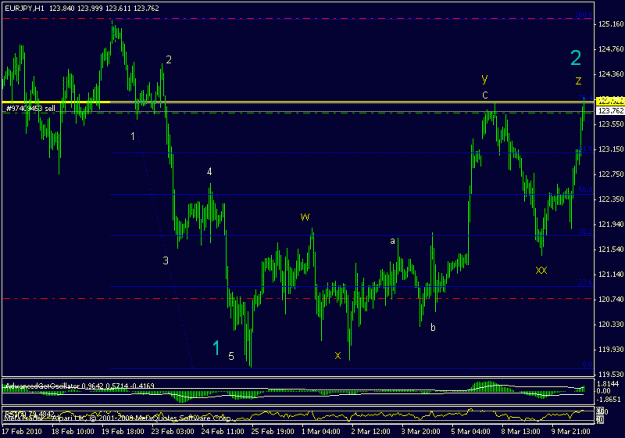This screenshot has height=438, width=625.
Task: Click price level 120.330 on the axis
Action: [x=611, y=325]
